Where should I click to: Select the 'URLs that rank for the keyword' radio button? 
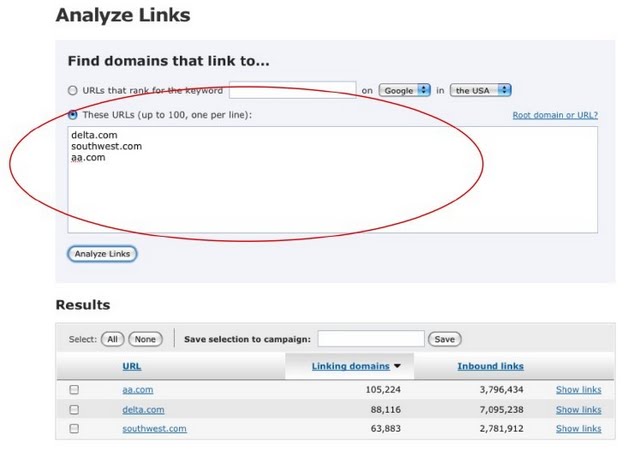tap(73, 91)
